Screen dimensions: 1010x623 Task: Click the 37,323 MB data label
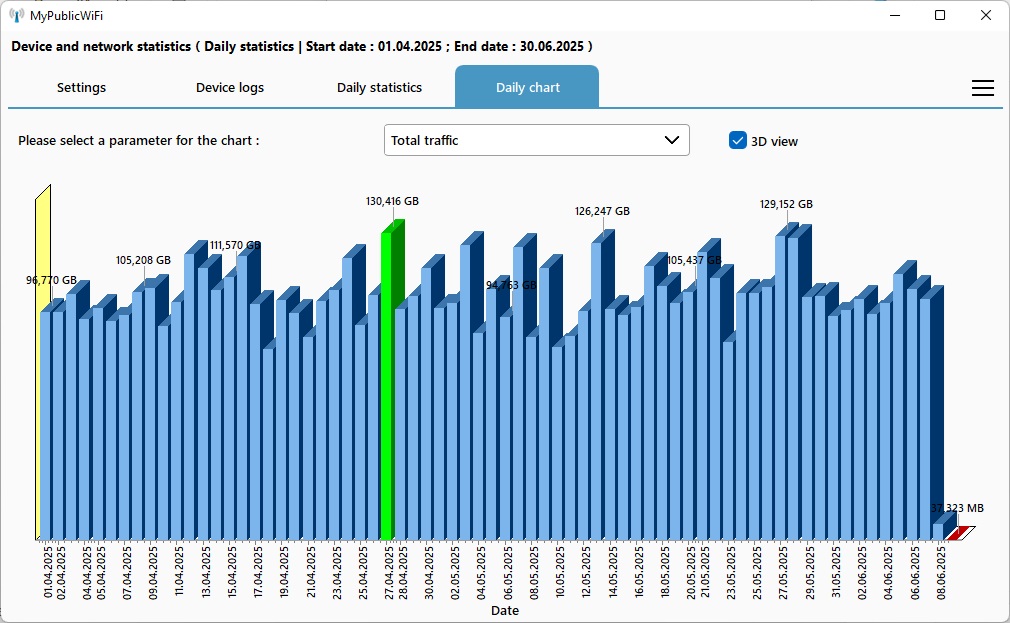point(957,509)
